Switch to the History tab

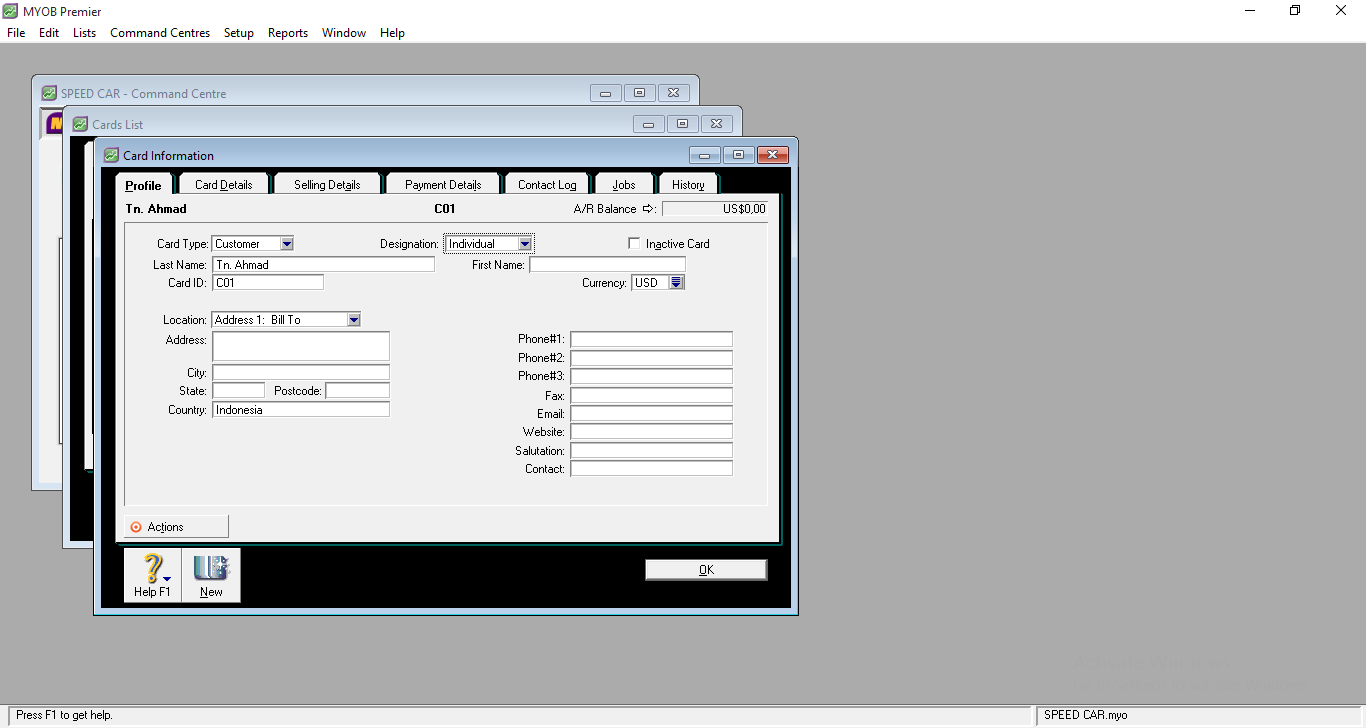pyautogui.click(x=688, y=184)
